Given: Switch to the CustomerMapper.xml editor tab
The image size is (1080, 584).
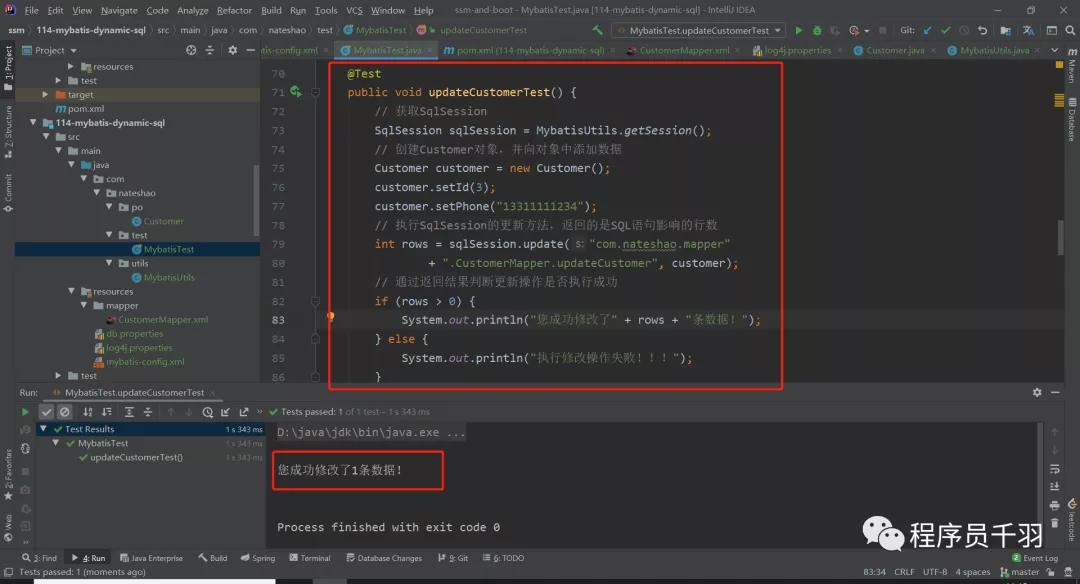Looking at the screenshot, I should (x=678, y=50).
